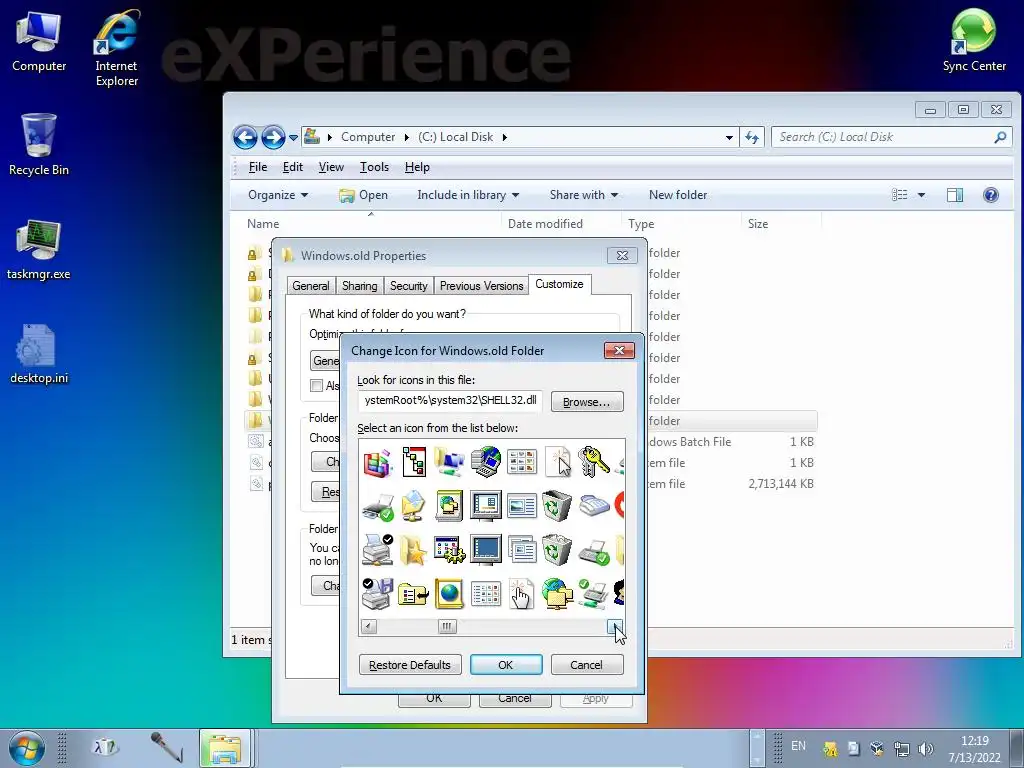Click the Search (C:) Local Disk box
1024x768 pixels.
click(891, 137)
